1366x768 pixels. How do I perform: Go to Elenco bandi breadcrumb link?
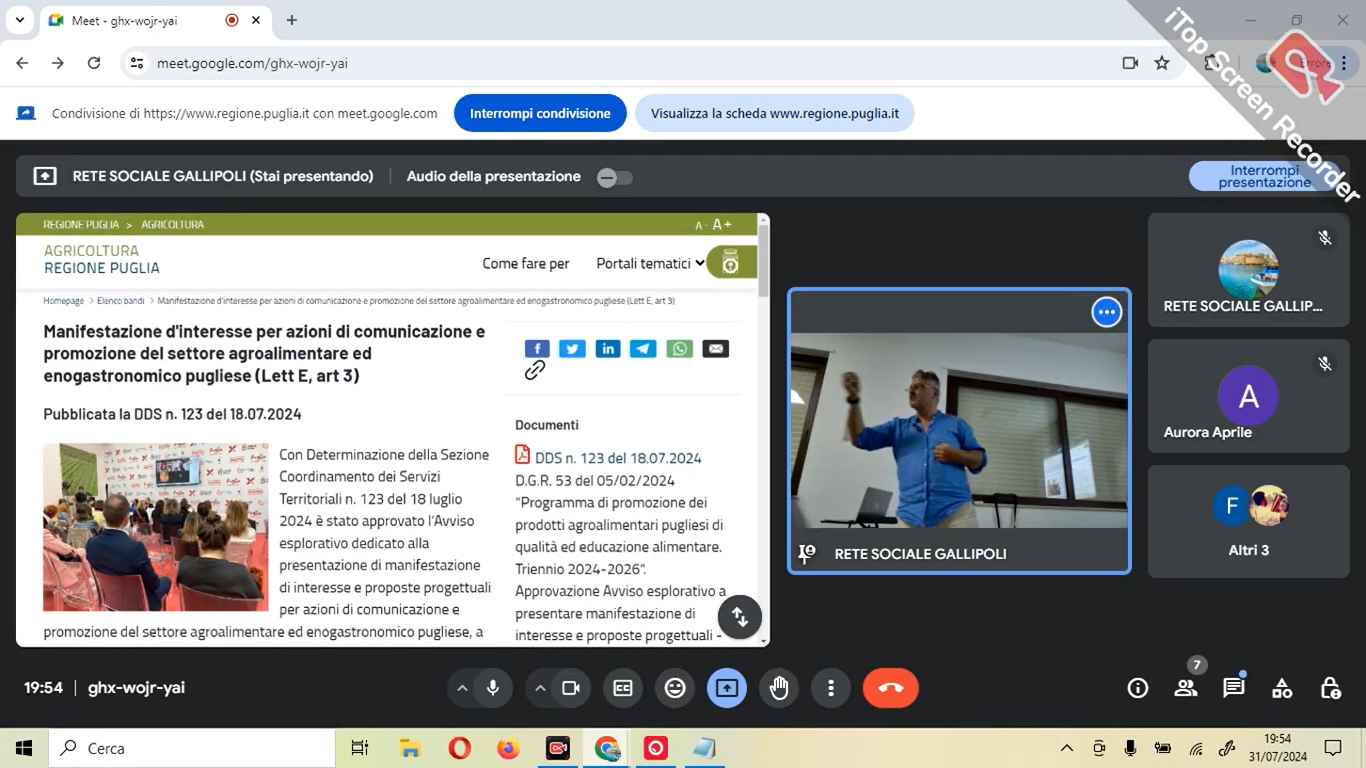[x=121, y=300]
